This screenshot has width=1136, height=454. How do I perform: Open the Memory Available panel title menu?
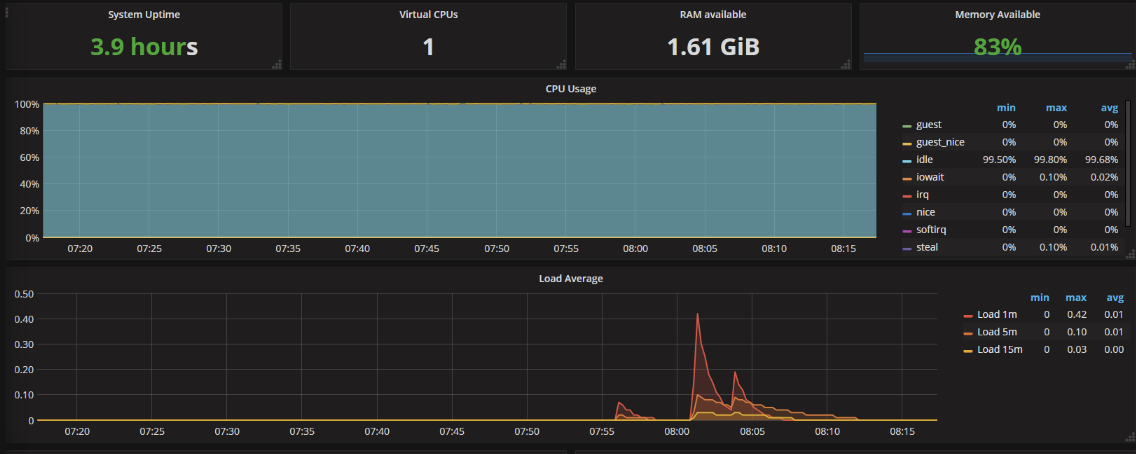(998, 14)
